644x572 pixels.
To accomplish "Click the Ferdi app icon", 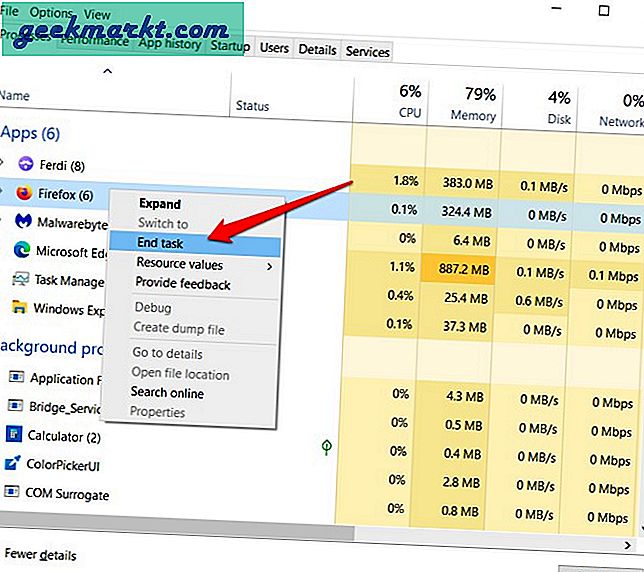I will [x=26, y=164].
